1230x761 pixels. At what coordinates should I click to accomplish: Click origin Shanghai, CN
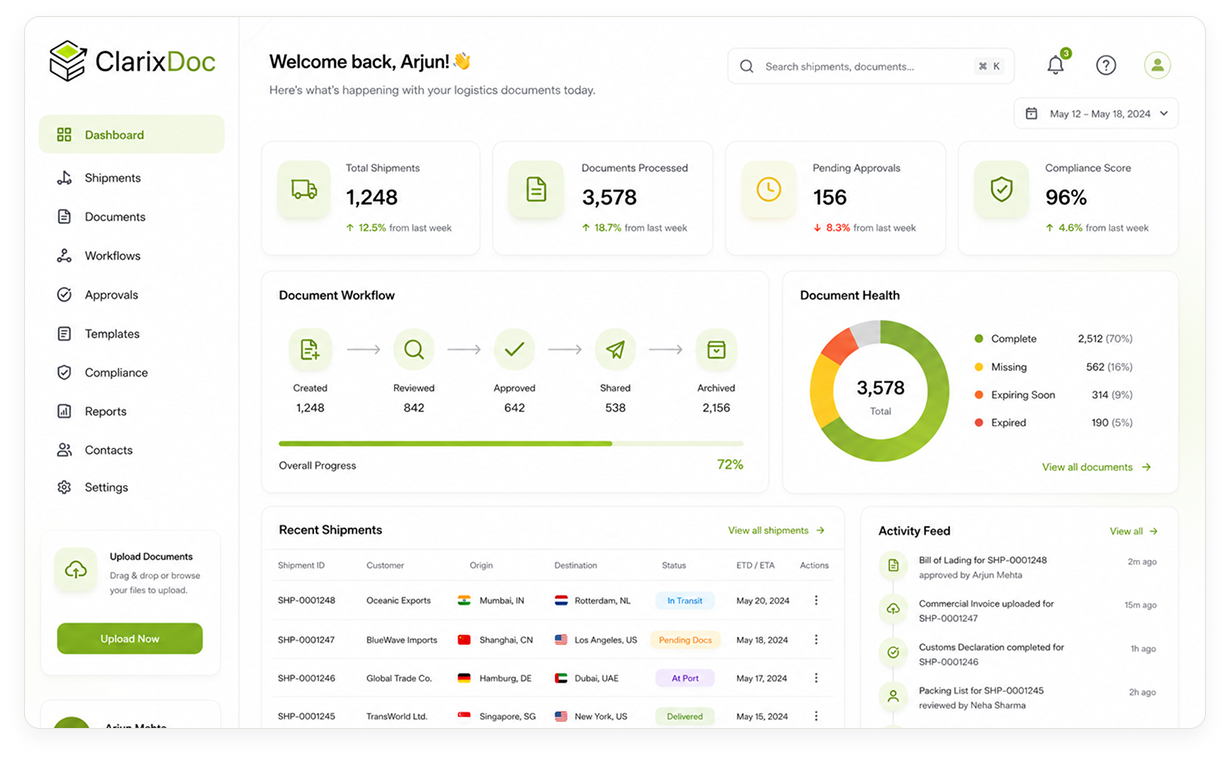click(x=506, y=640)
